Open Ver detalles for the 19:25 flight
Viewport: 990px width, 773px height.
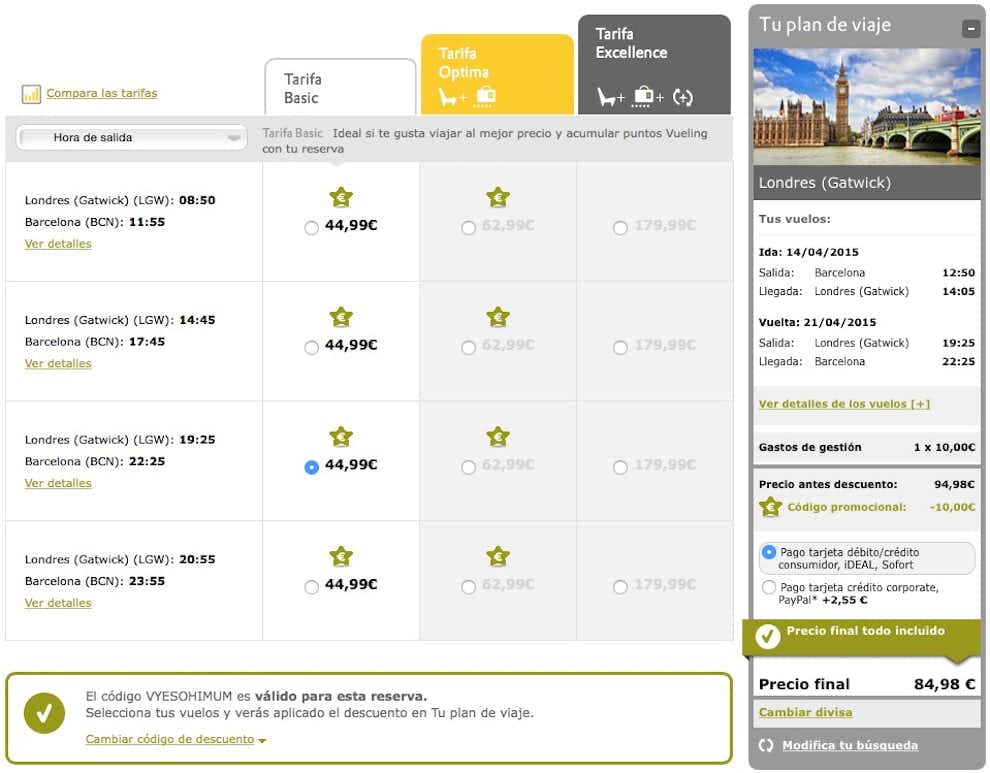[x=58, y=483]
